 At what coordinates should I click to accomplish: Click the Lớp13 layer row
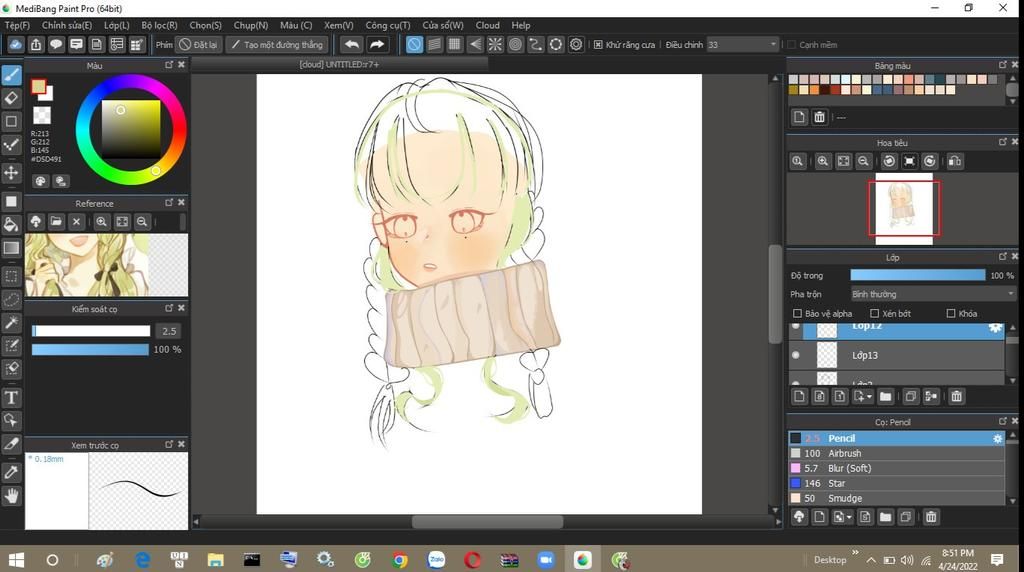tap(896, 355)
